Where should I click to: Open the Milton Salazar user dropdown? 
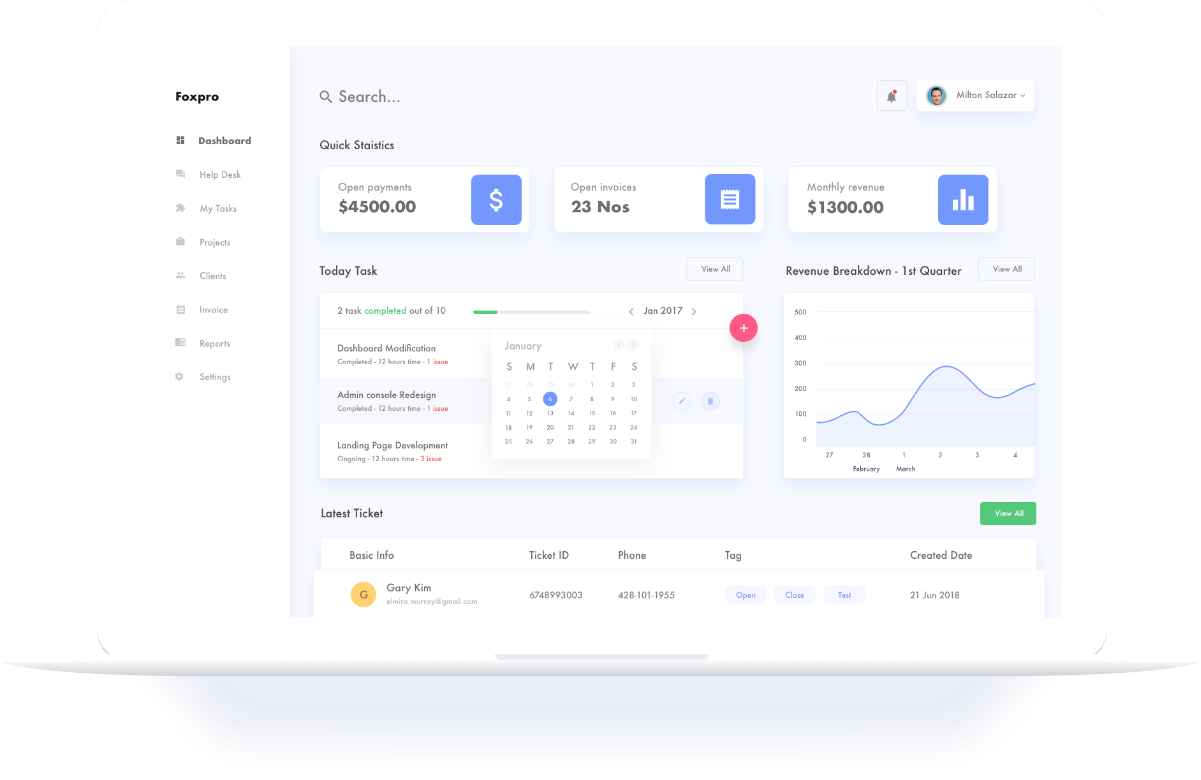point(975,96)
